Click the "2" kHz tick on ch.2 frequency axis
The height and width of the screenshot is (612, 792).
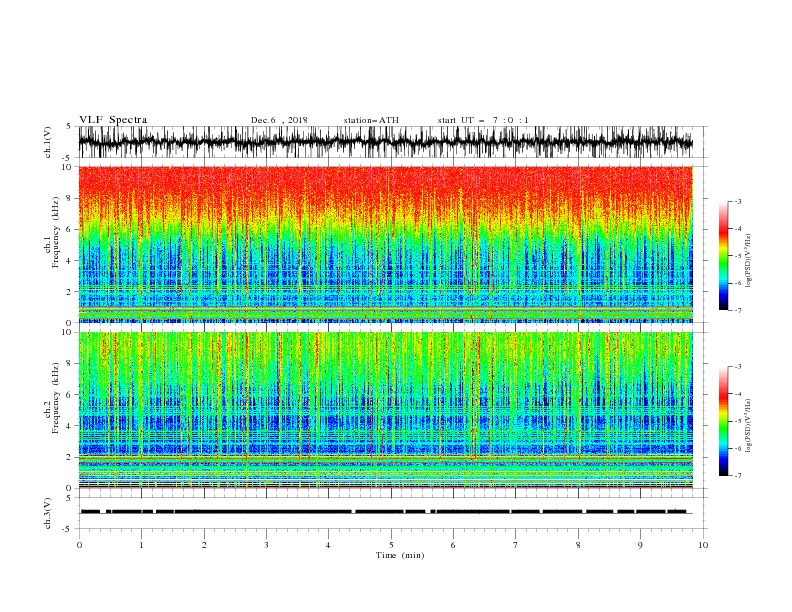69,457
